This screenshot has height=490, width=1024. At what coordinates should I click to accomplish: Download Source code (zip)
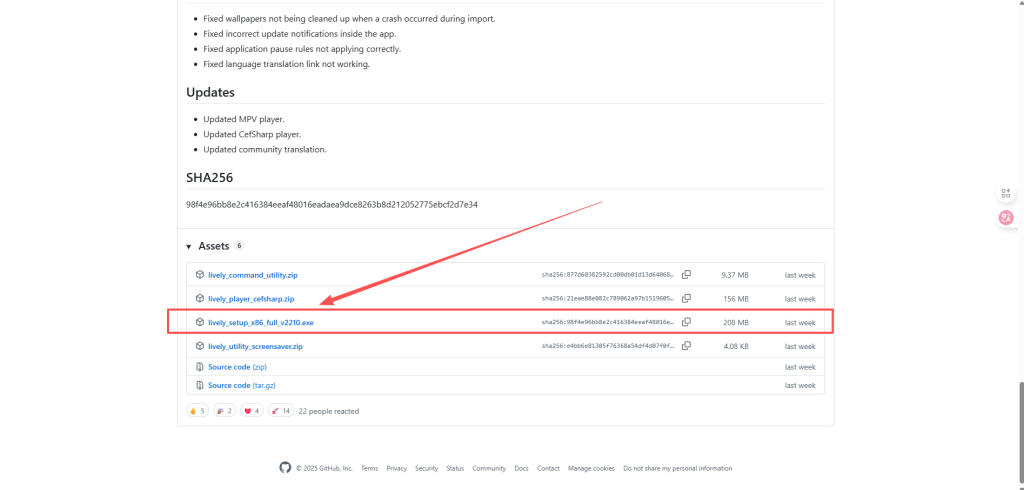237,367
